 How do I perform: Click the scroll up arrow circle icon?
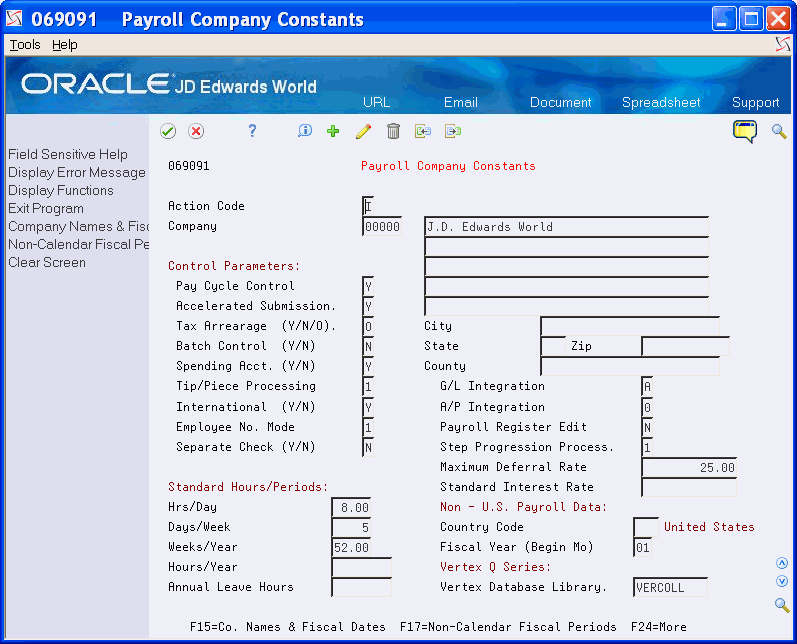point(782,563)
